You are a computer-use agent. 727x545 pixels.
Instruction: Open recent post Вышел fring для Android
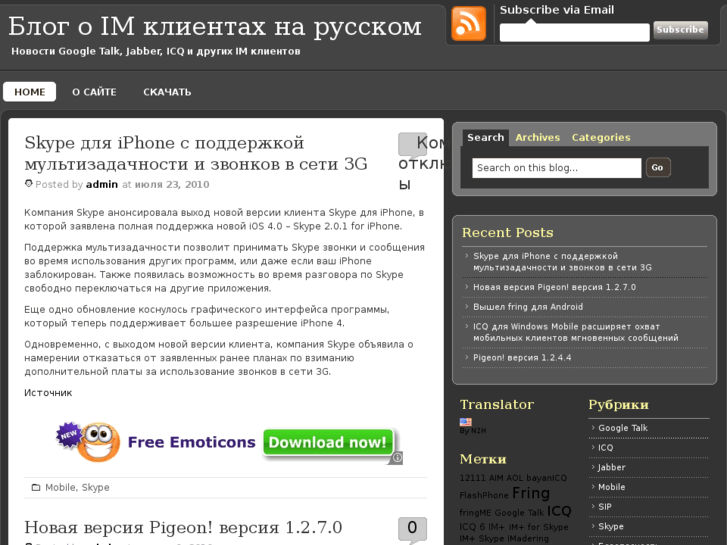point(528,307)
